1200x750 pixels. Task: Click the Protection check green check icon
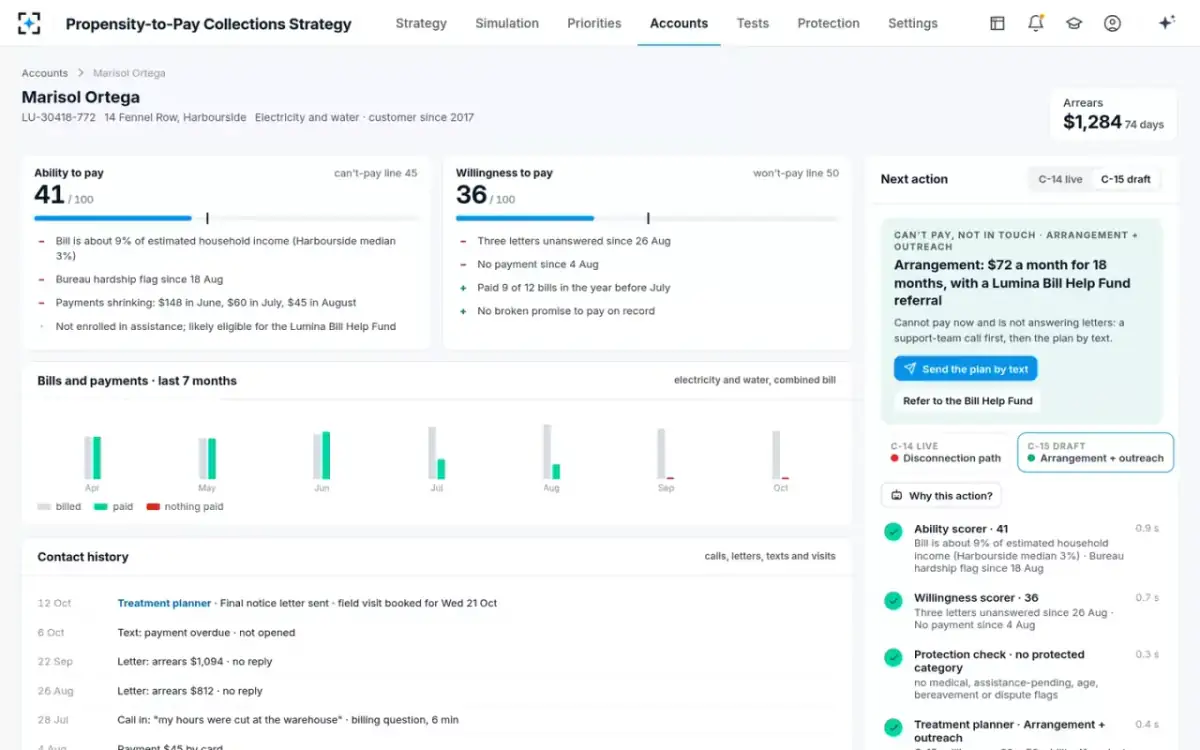(x=893, y=658)
